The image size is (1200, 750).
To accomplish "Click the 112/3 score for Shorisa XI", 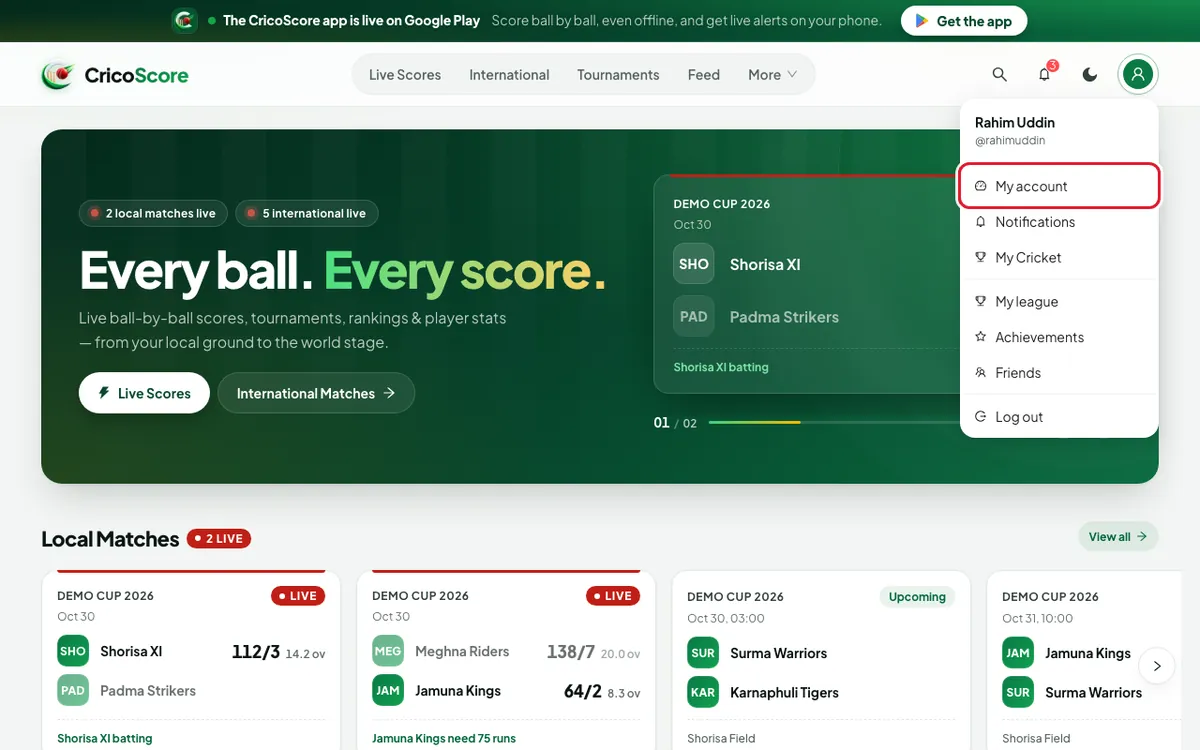I will click(x=256, y=652).
